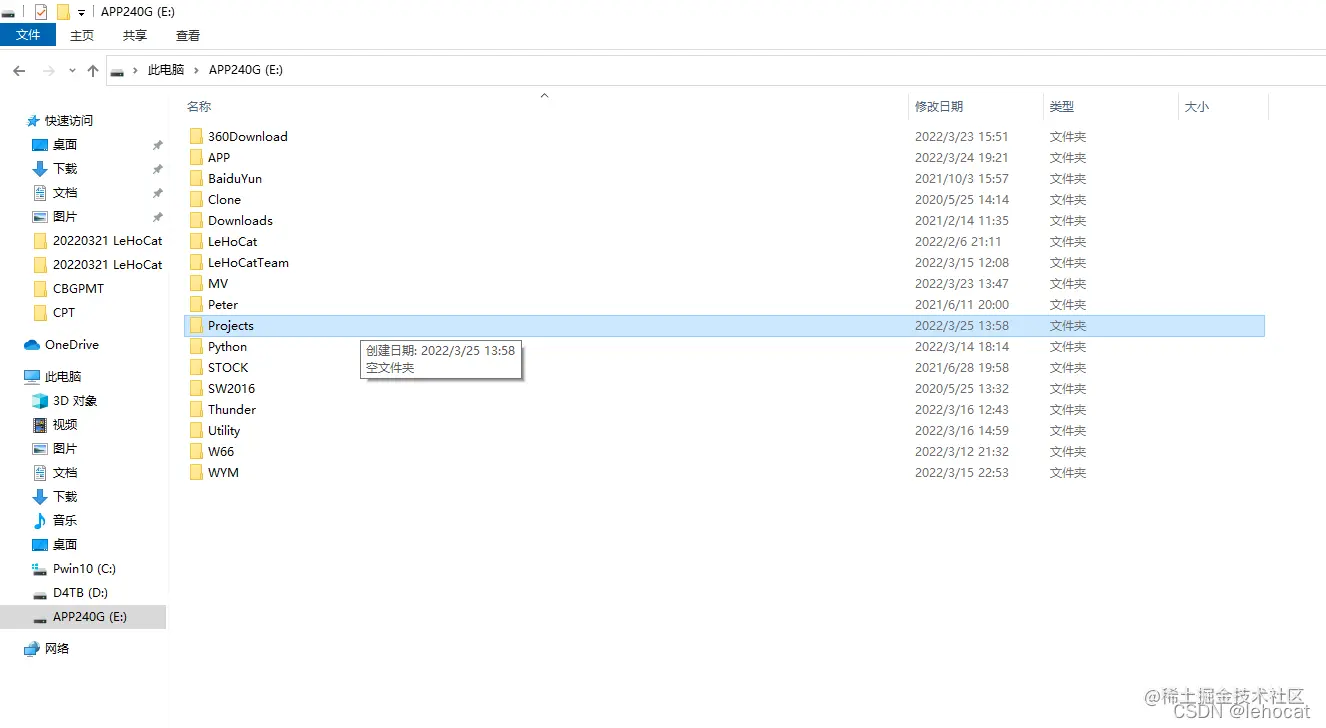This screenshot has width=1326, height=728.
Task: Select the BaiduYun folder icon
Action: point(196,178)
